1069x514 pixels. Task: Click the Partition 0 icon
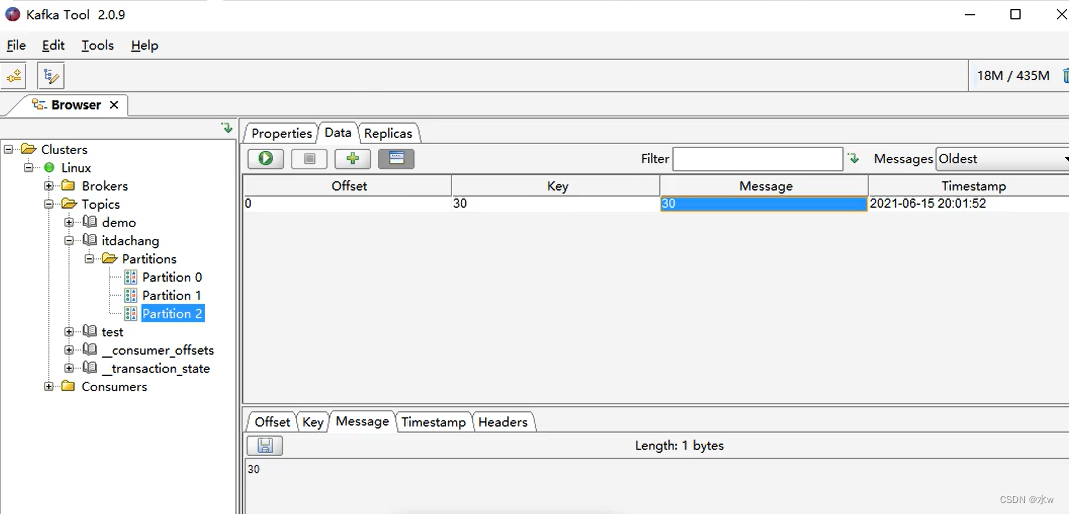point(131,277)
